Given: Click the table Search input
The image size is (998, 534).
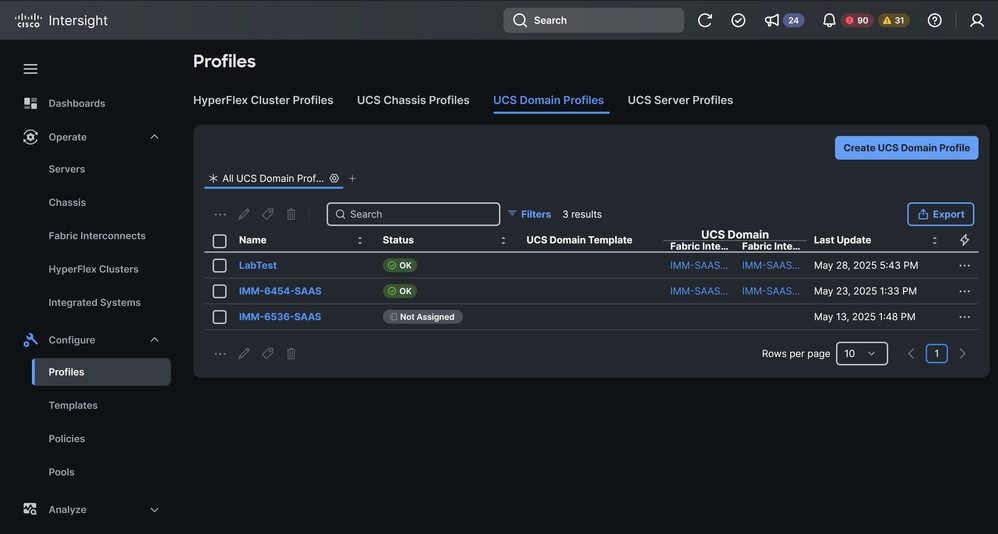Looking at the screenshot, I should coord(413,214).
